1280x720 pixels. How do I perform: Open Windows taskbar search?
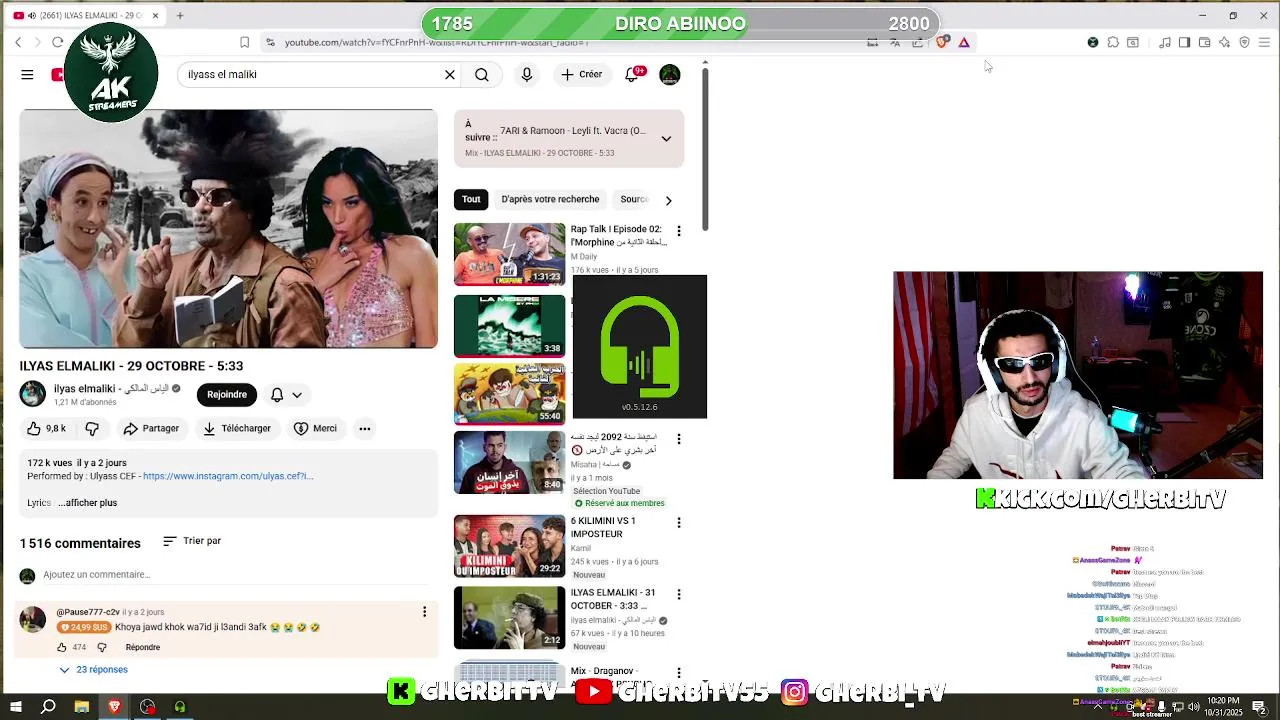point(48,707)
